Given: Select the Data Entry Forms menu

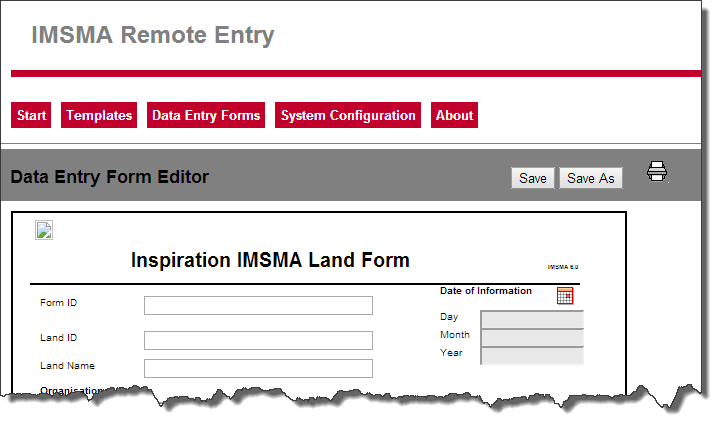Looking at the screenshot, I should (x=206, y=116).
